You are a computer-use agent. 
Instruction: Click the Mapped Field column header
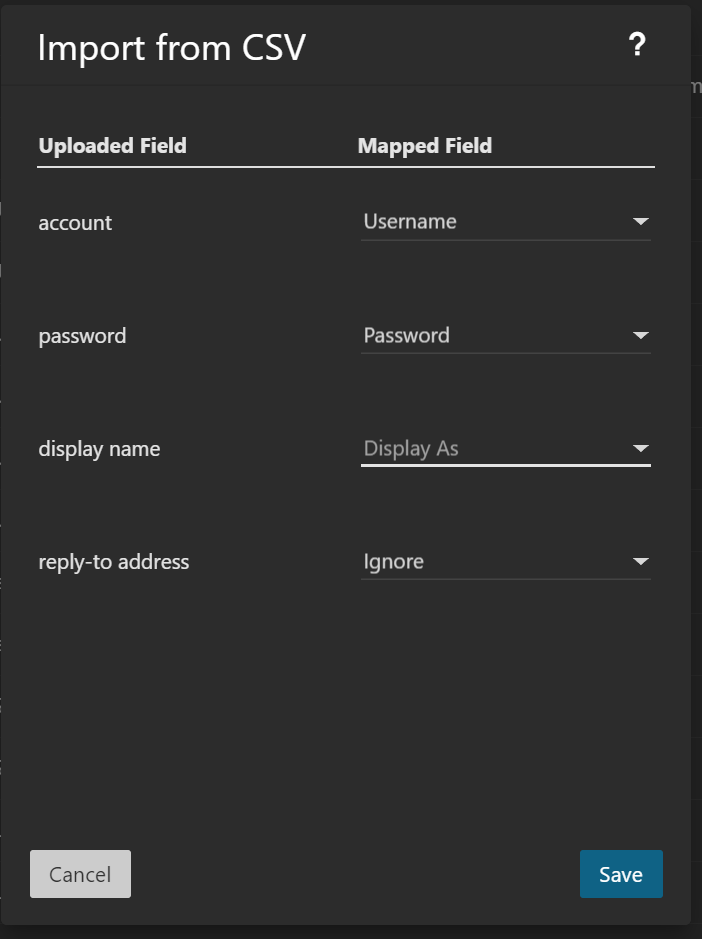tap(425, 146)
